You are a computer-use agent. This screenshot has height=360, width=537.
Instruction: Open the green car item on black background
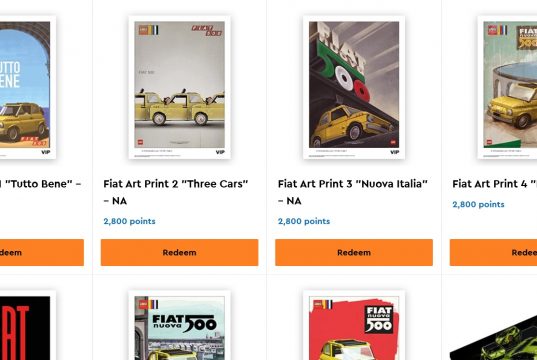[493, 337]
